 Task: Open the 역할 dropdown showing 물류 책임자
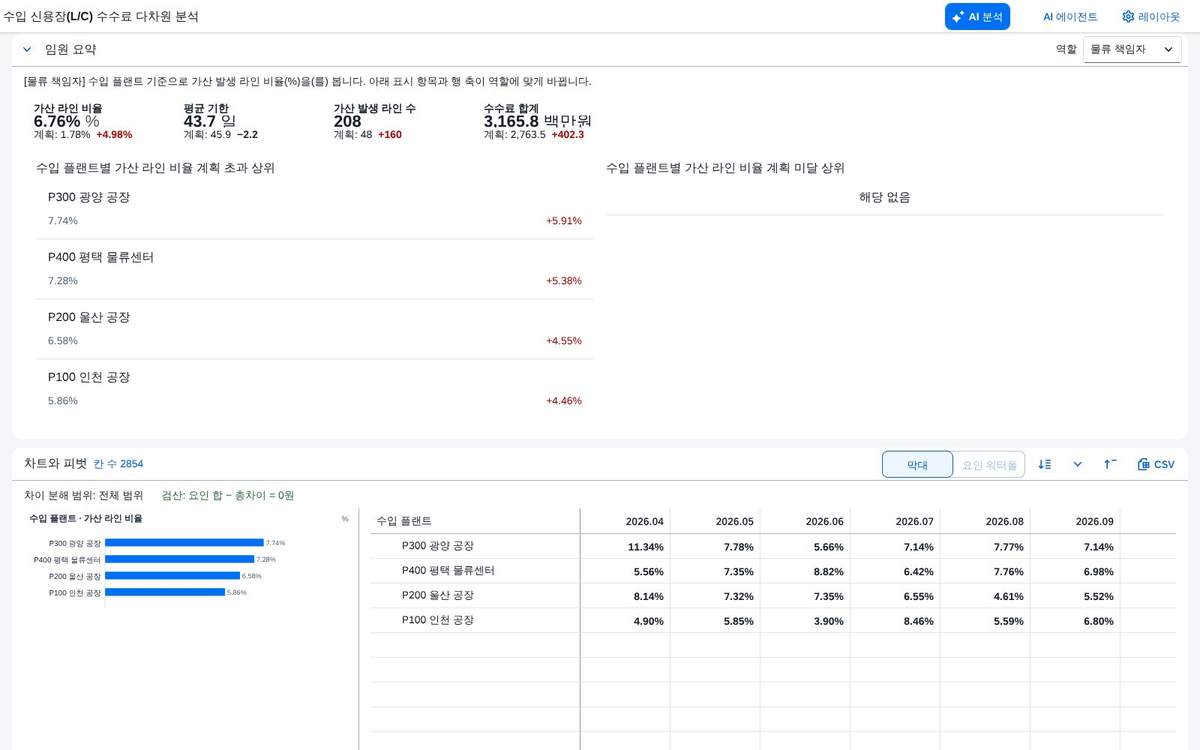click(1132, 49)
